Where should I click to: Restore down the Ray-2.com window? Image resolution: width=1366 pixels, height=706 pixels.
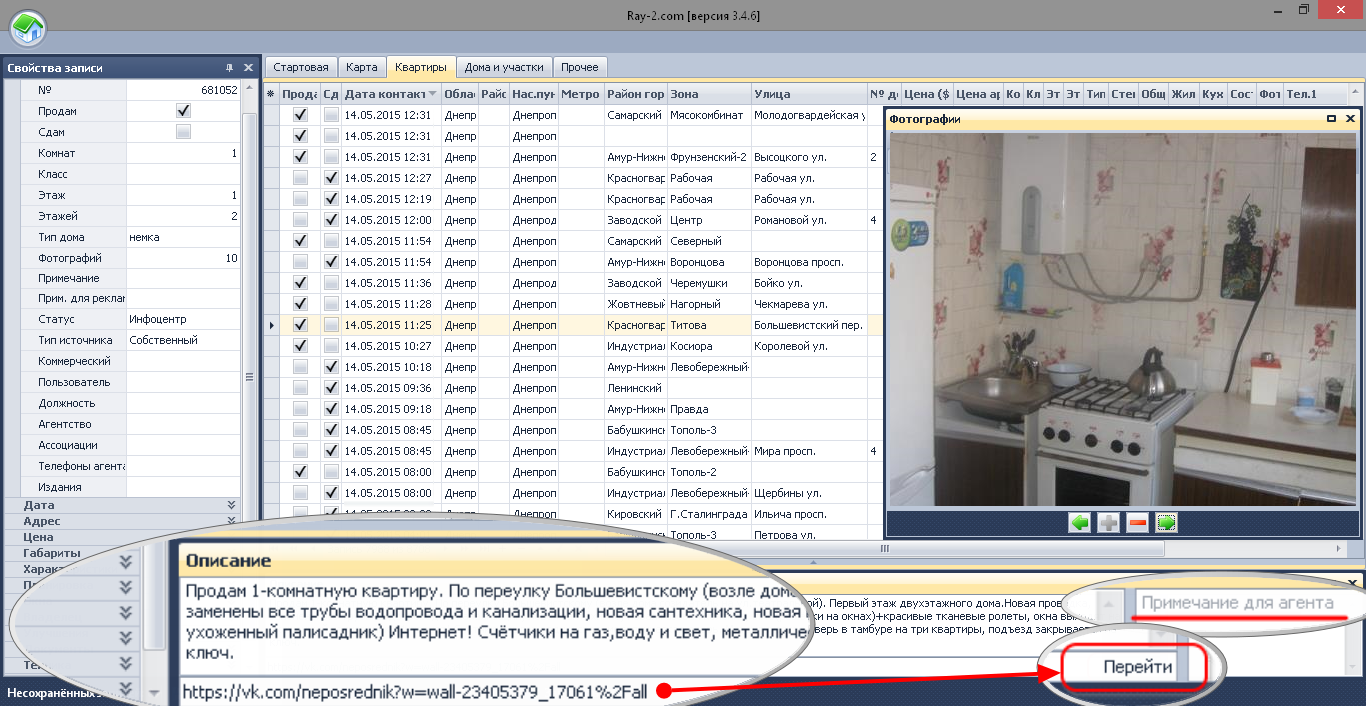tap(1303, 8)
